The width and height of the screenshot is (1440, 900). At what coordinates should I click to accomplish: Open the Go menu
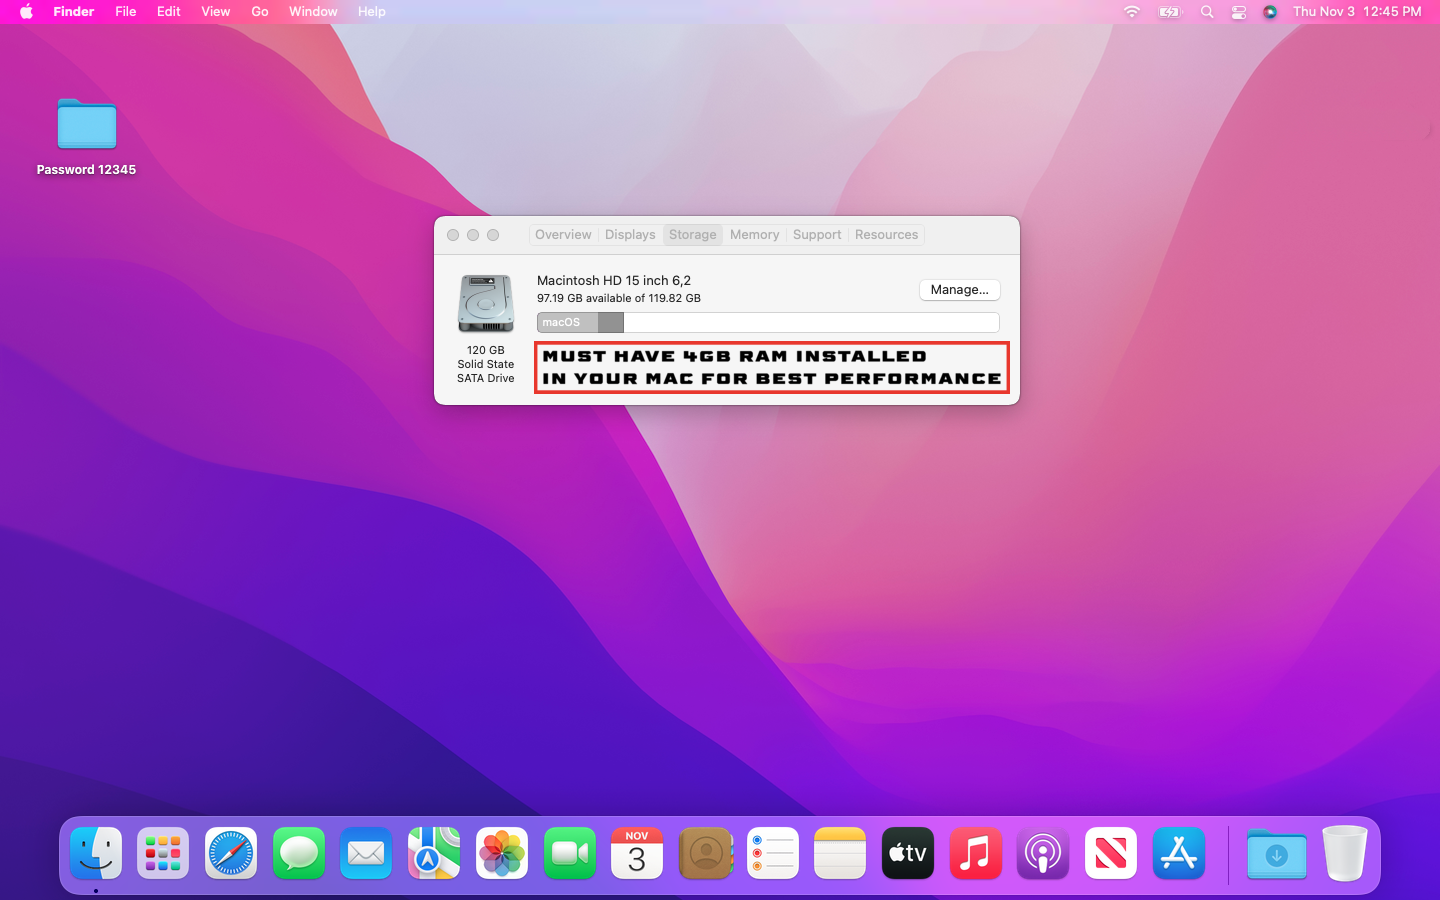[260, 12]
